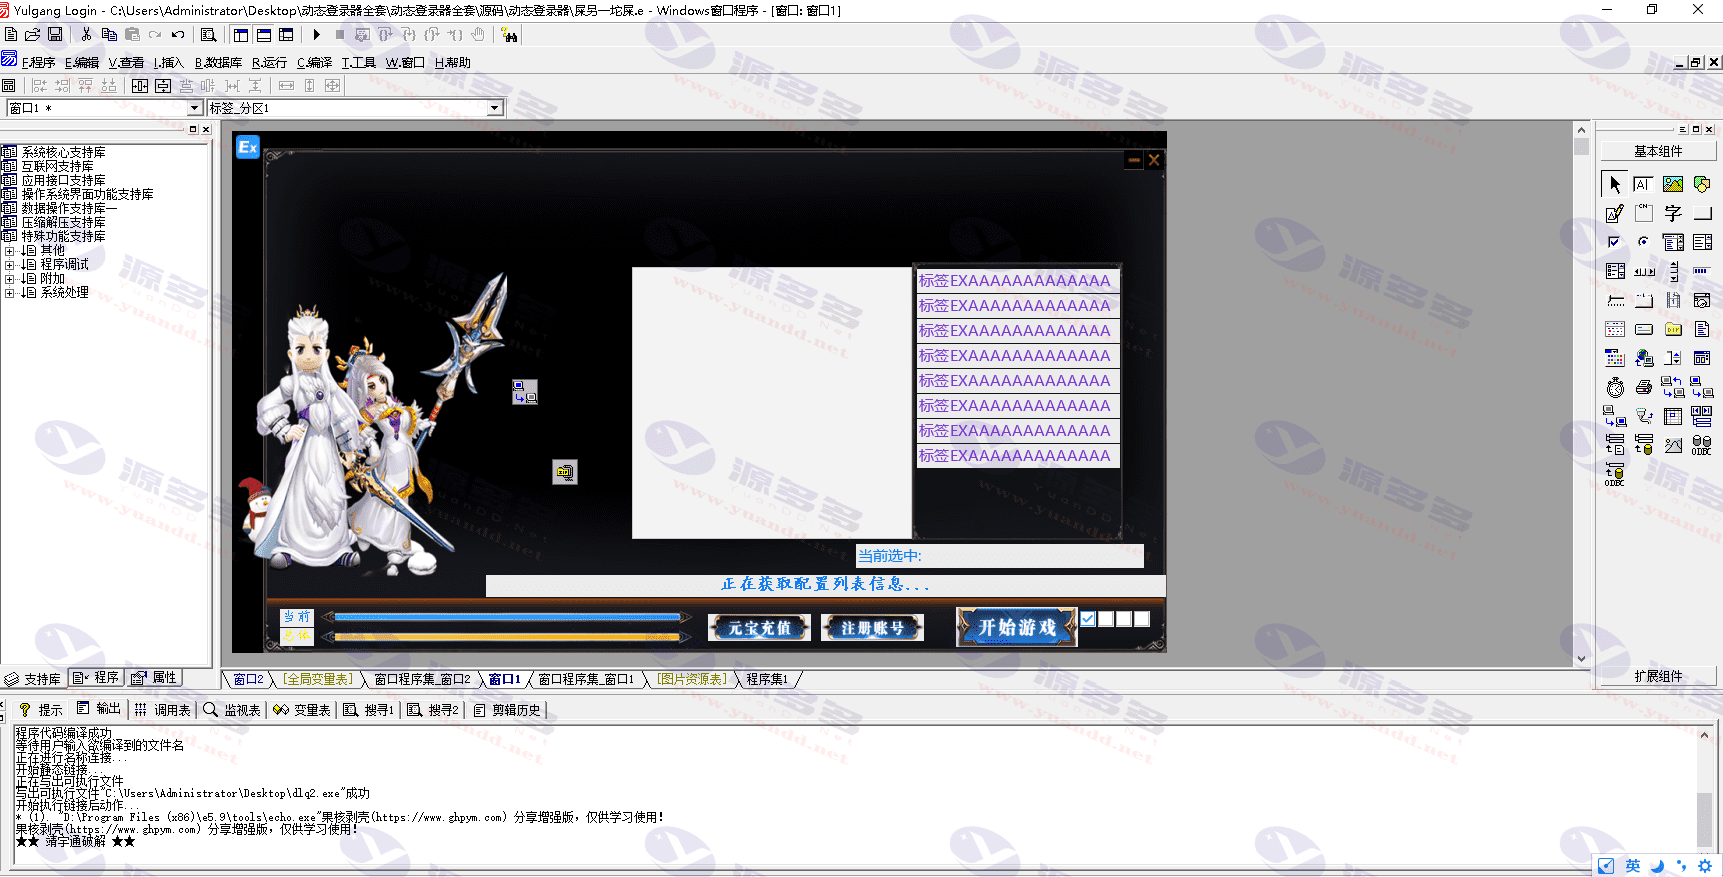The height and width of the screenshot is (877, 1723).
Task: Click the blue 当前 progress bar
Action: [x=507, y=617]
